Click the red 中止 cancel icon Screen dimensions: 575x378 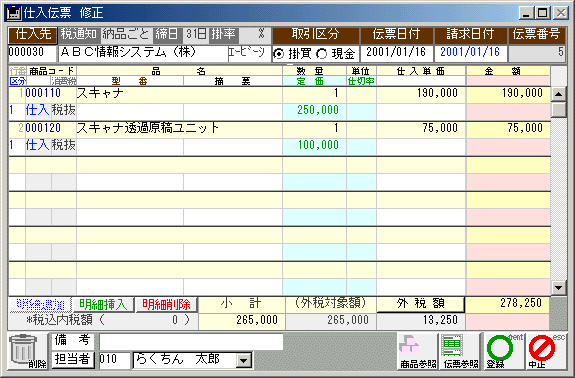coord(546,351)
